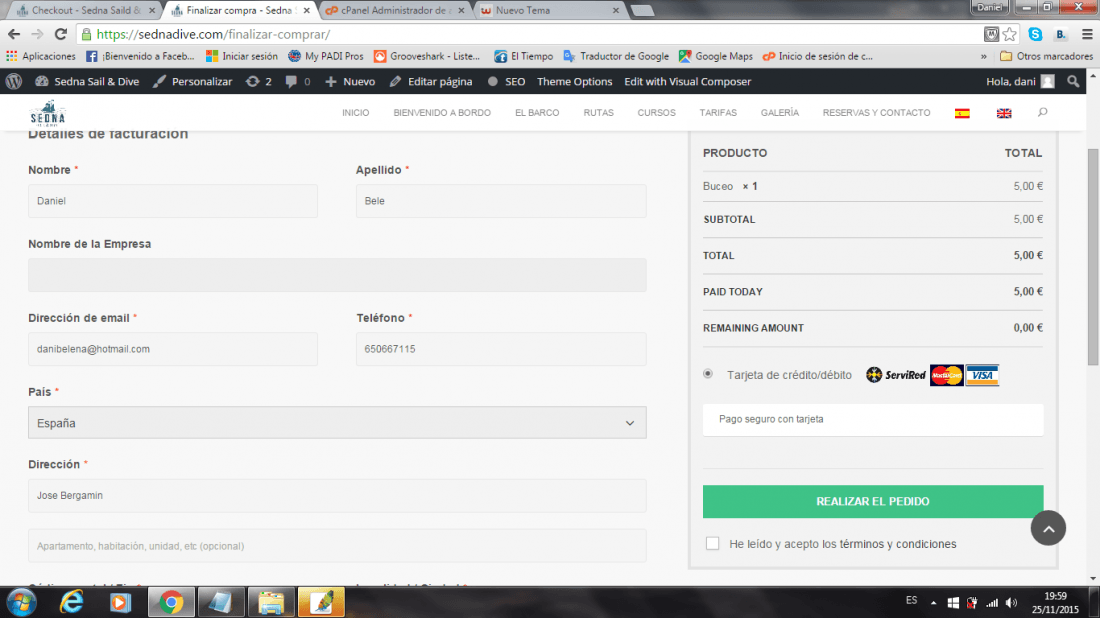Click the Teléfono field
This screenshot has height=618, width=1100.
[x=501, y=349]
